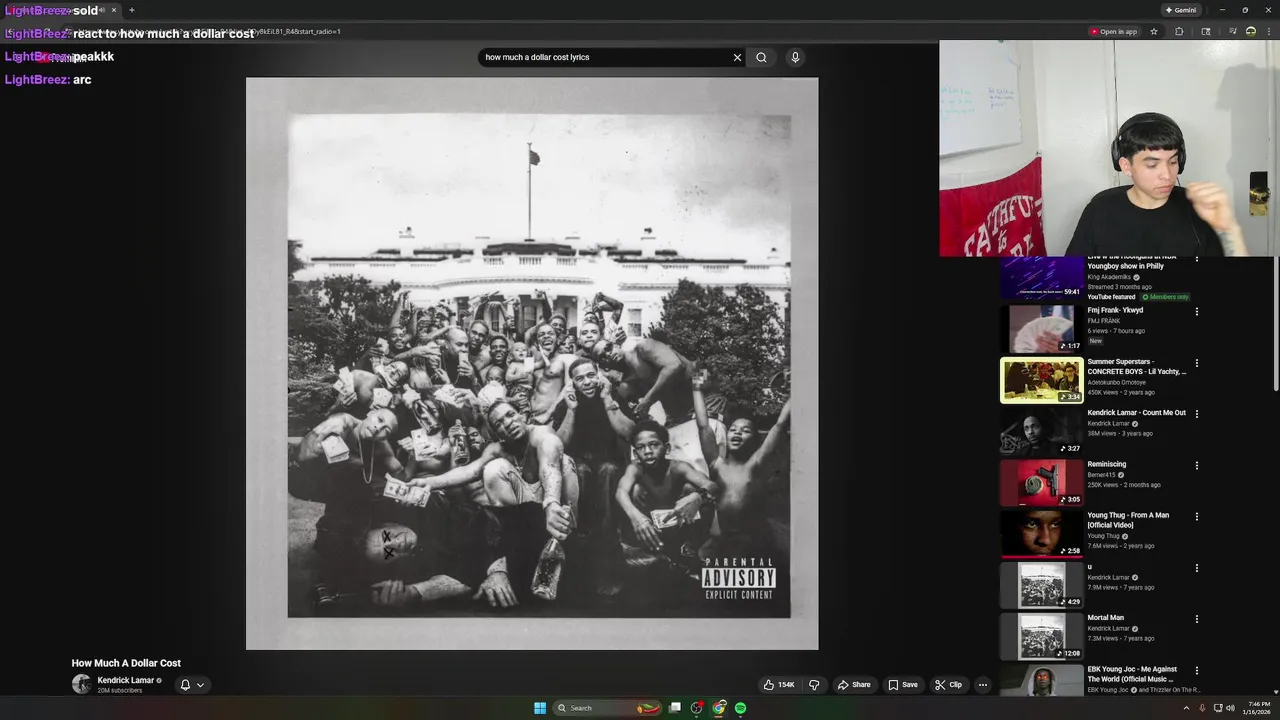Screen dimensions: 1280x720
Task: Open options for Count Me Out
Action: click(1196, 414)
